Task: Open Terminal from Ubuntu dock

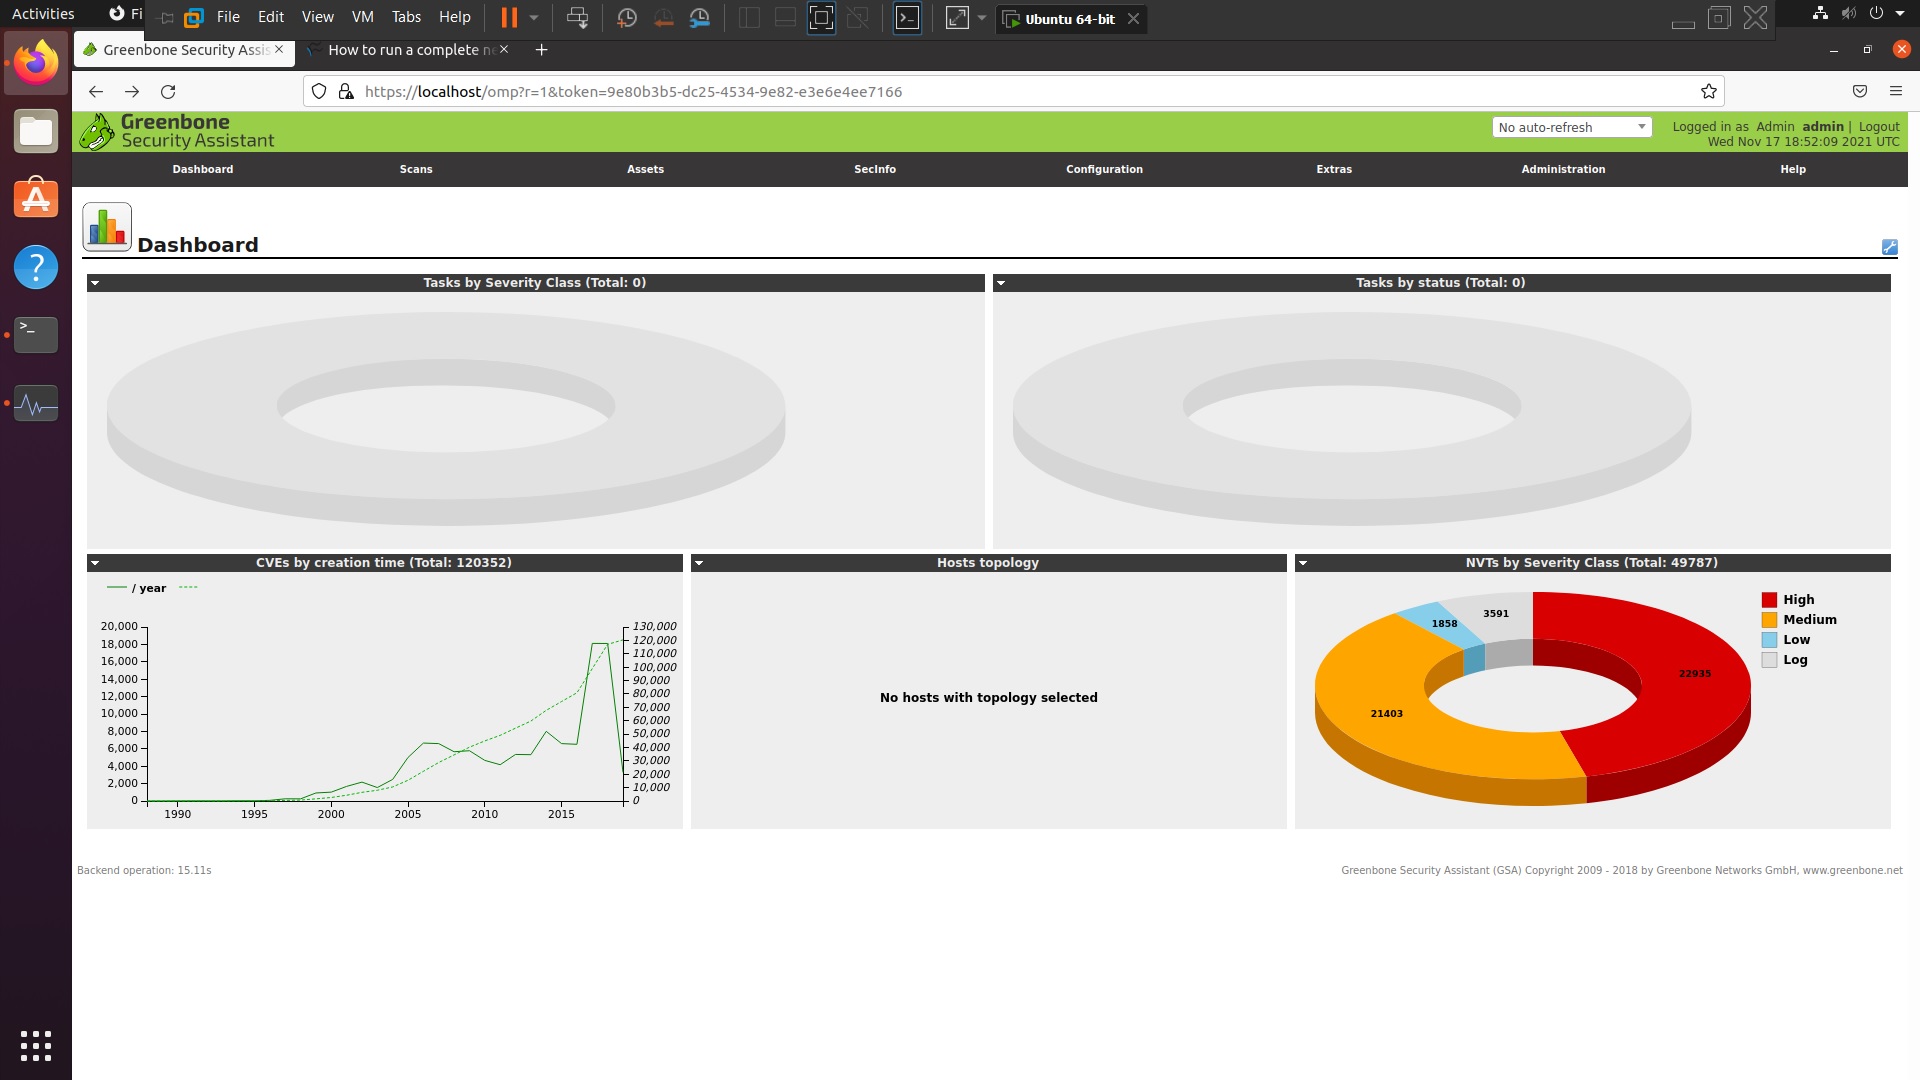Action: click(36, 334)
